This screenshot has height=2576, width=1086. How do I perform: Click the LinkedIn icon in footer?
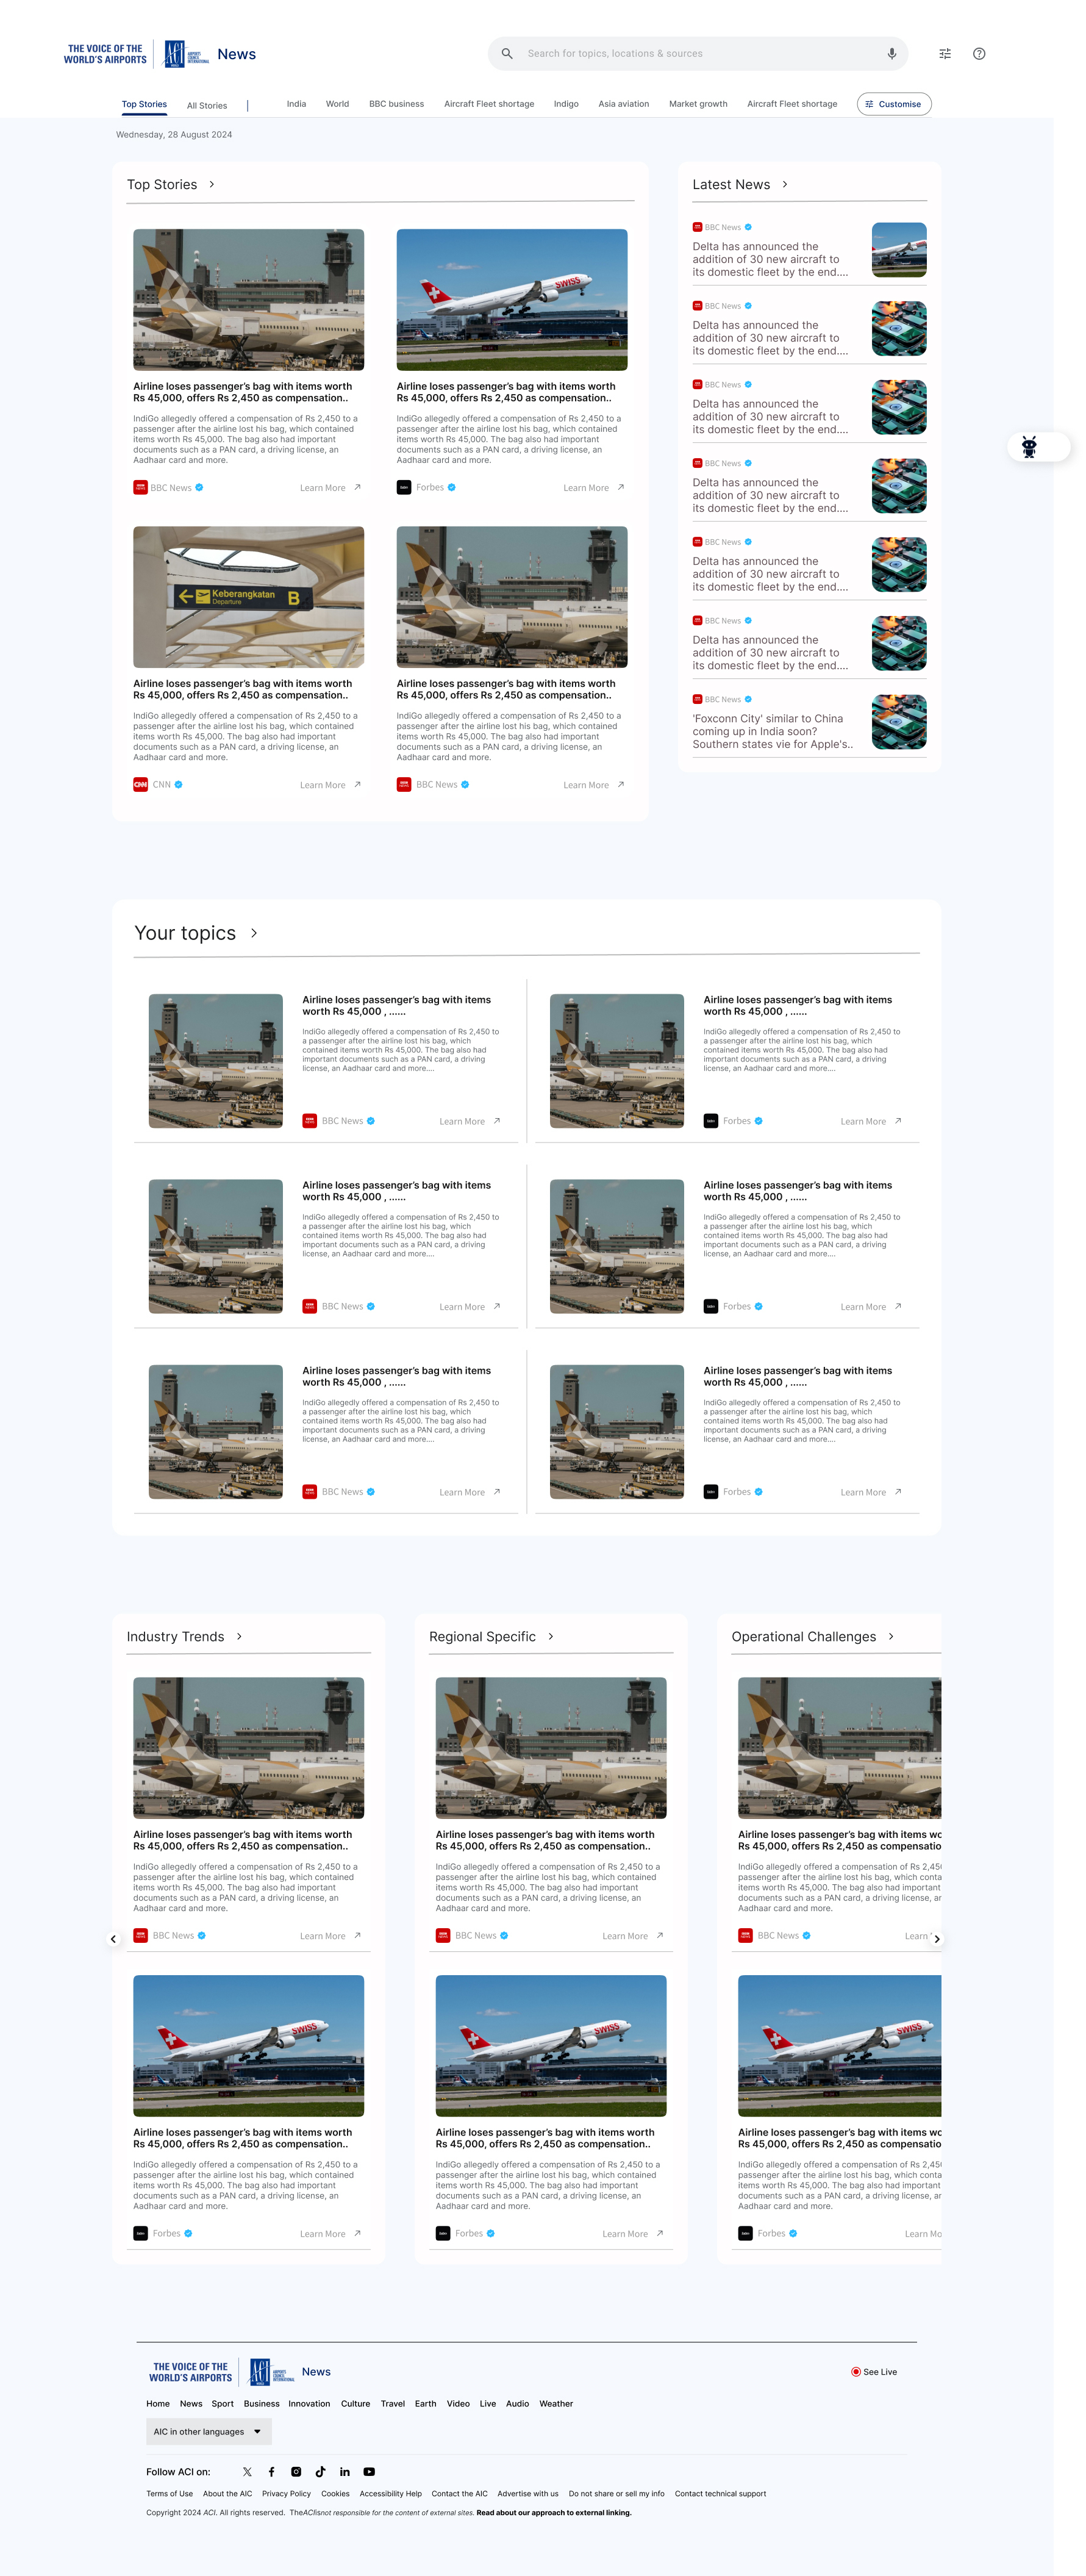point(345,2471)
